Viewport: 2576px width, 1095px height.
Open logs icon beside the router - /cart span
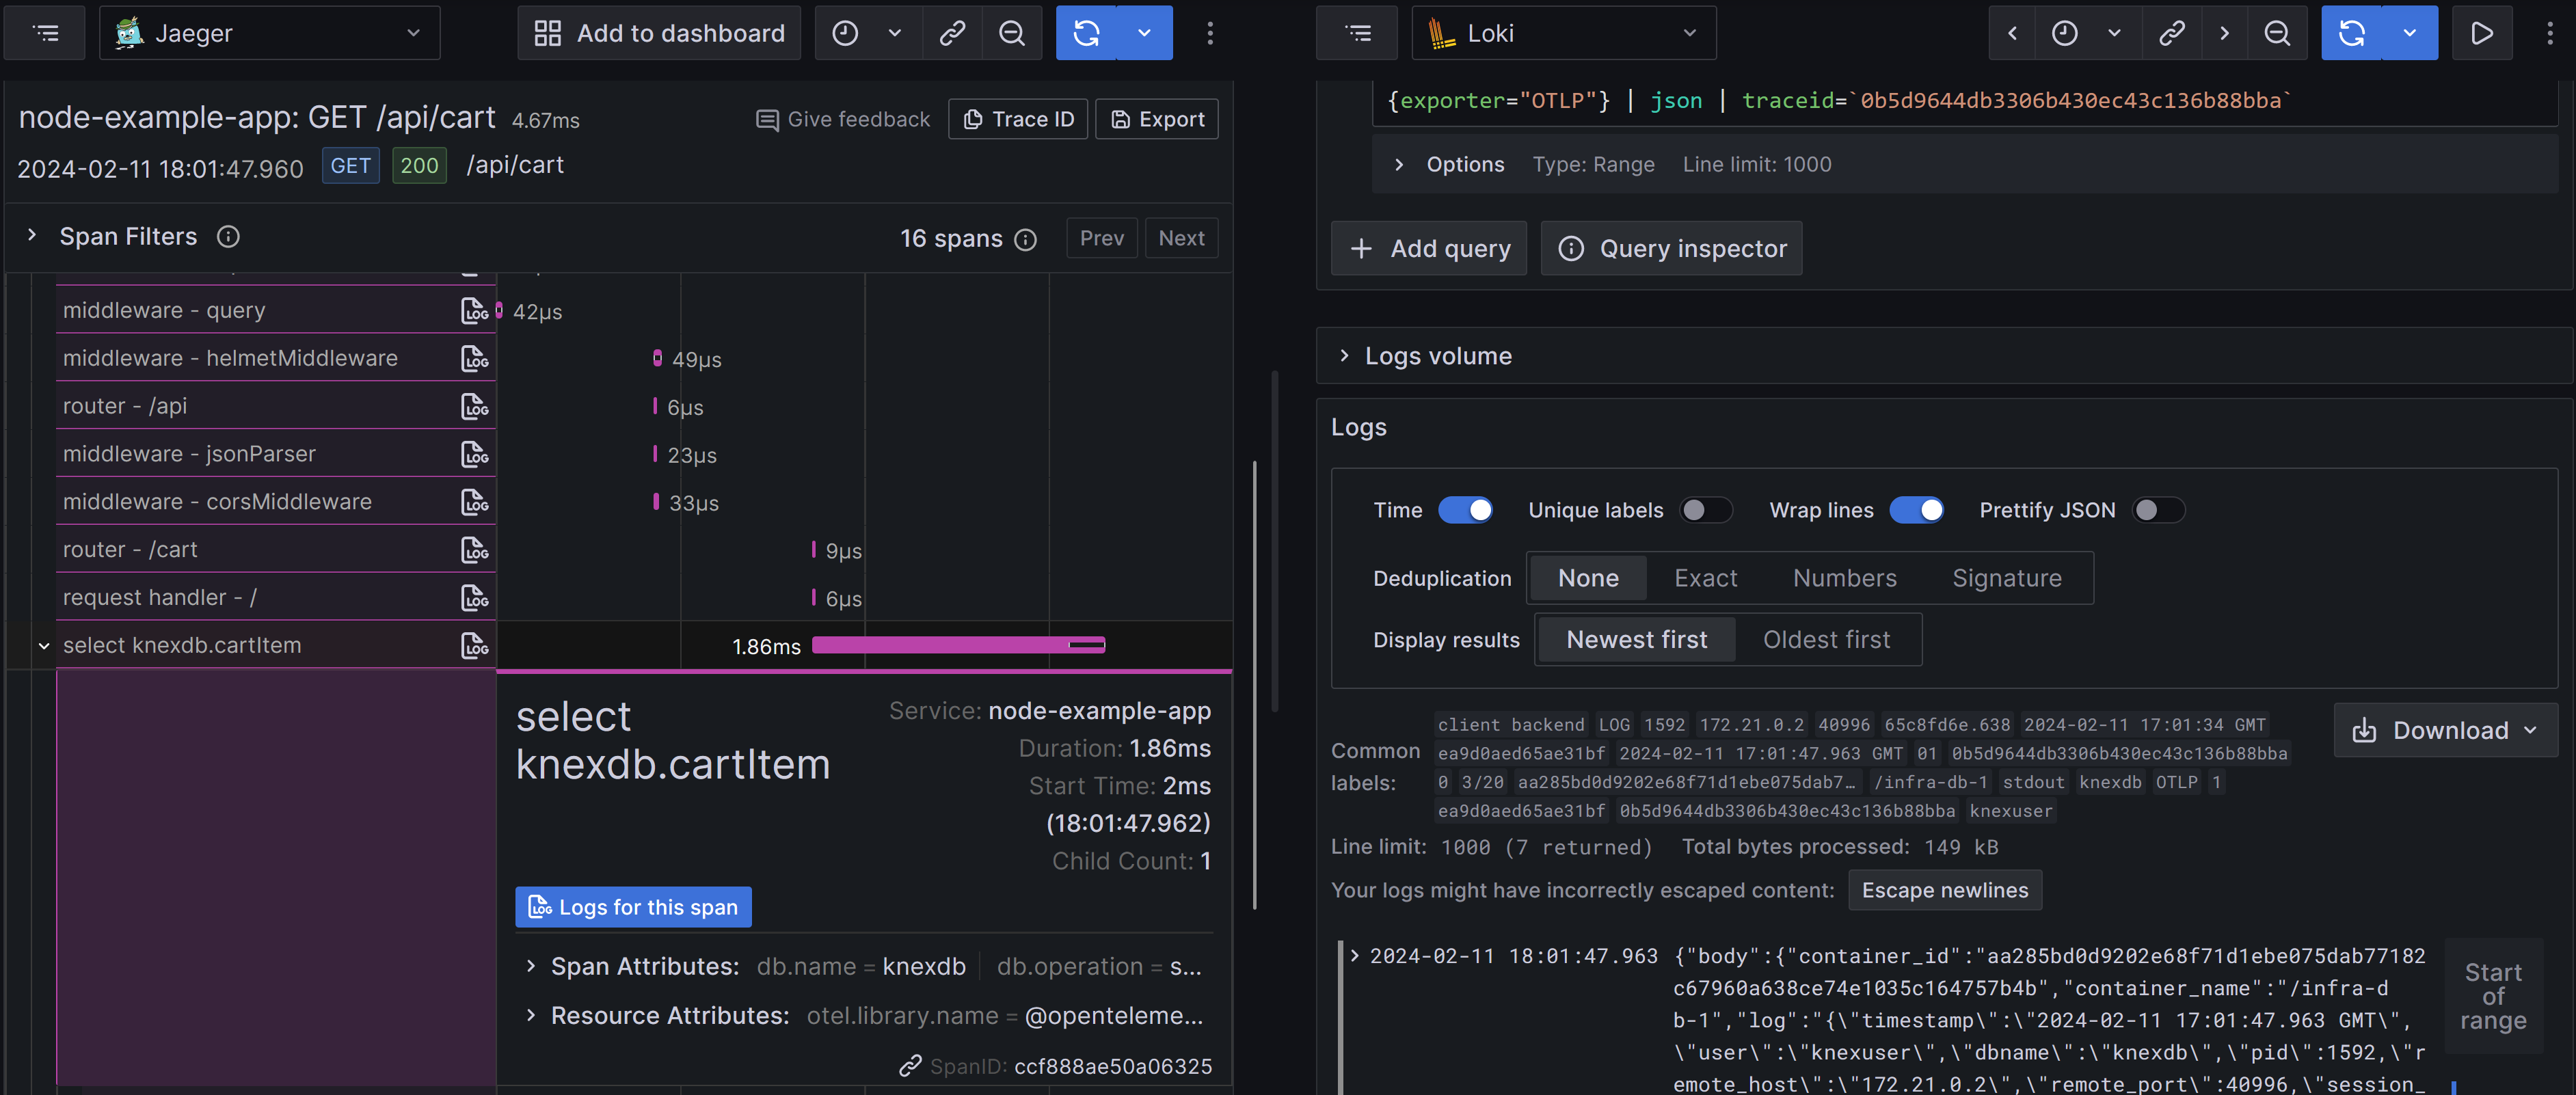tap(474, 549)
